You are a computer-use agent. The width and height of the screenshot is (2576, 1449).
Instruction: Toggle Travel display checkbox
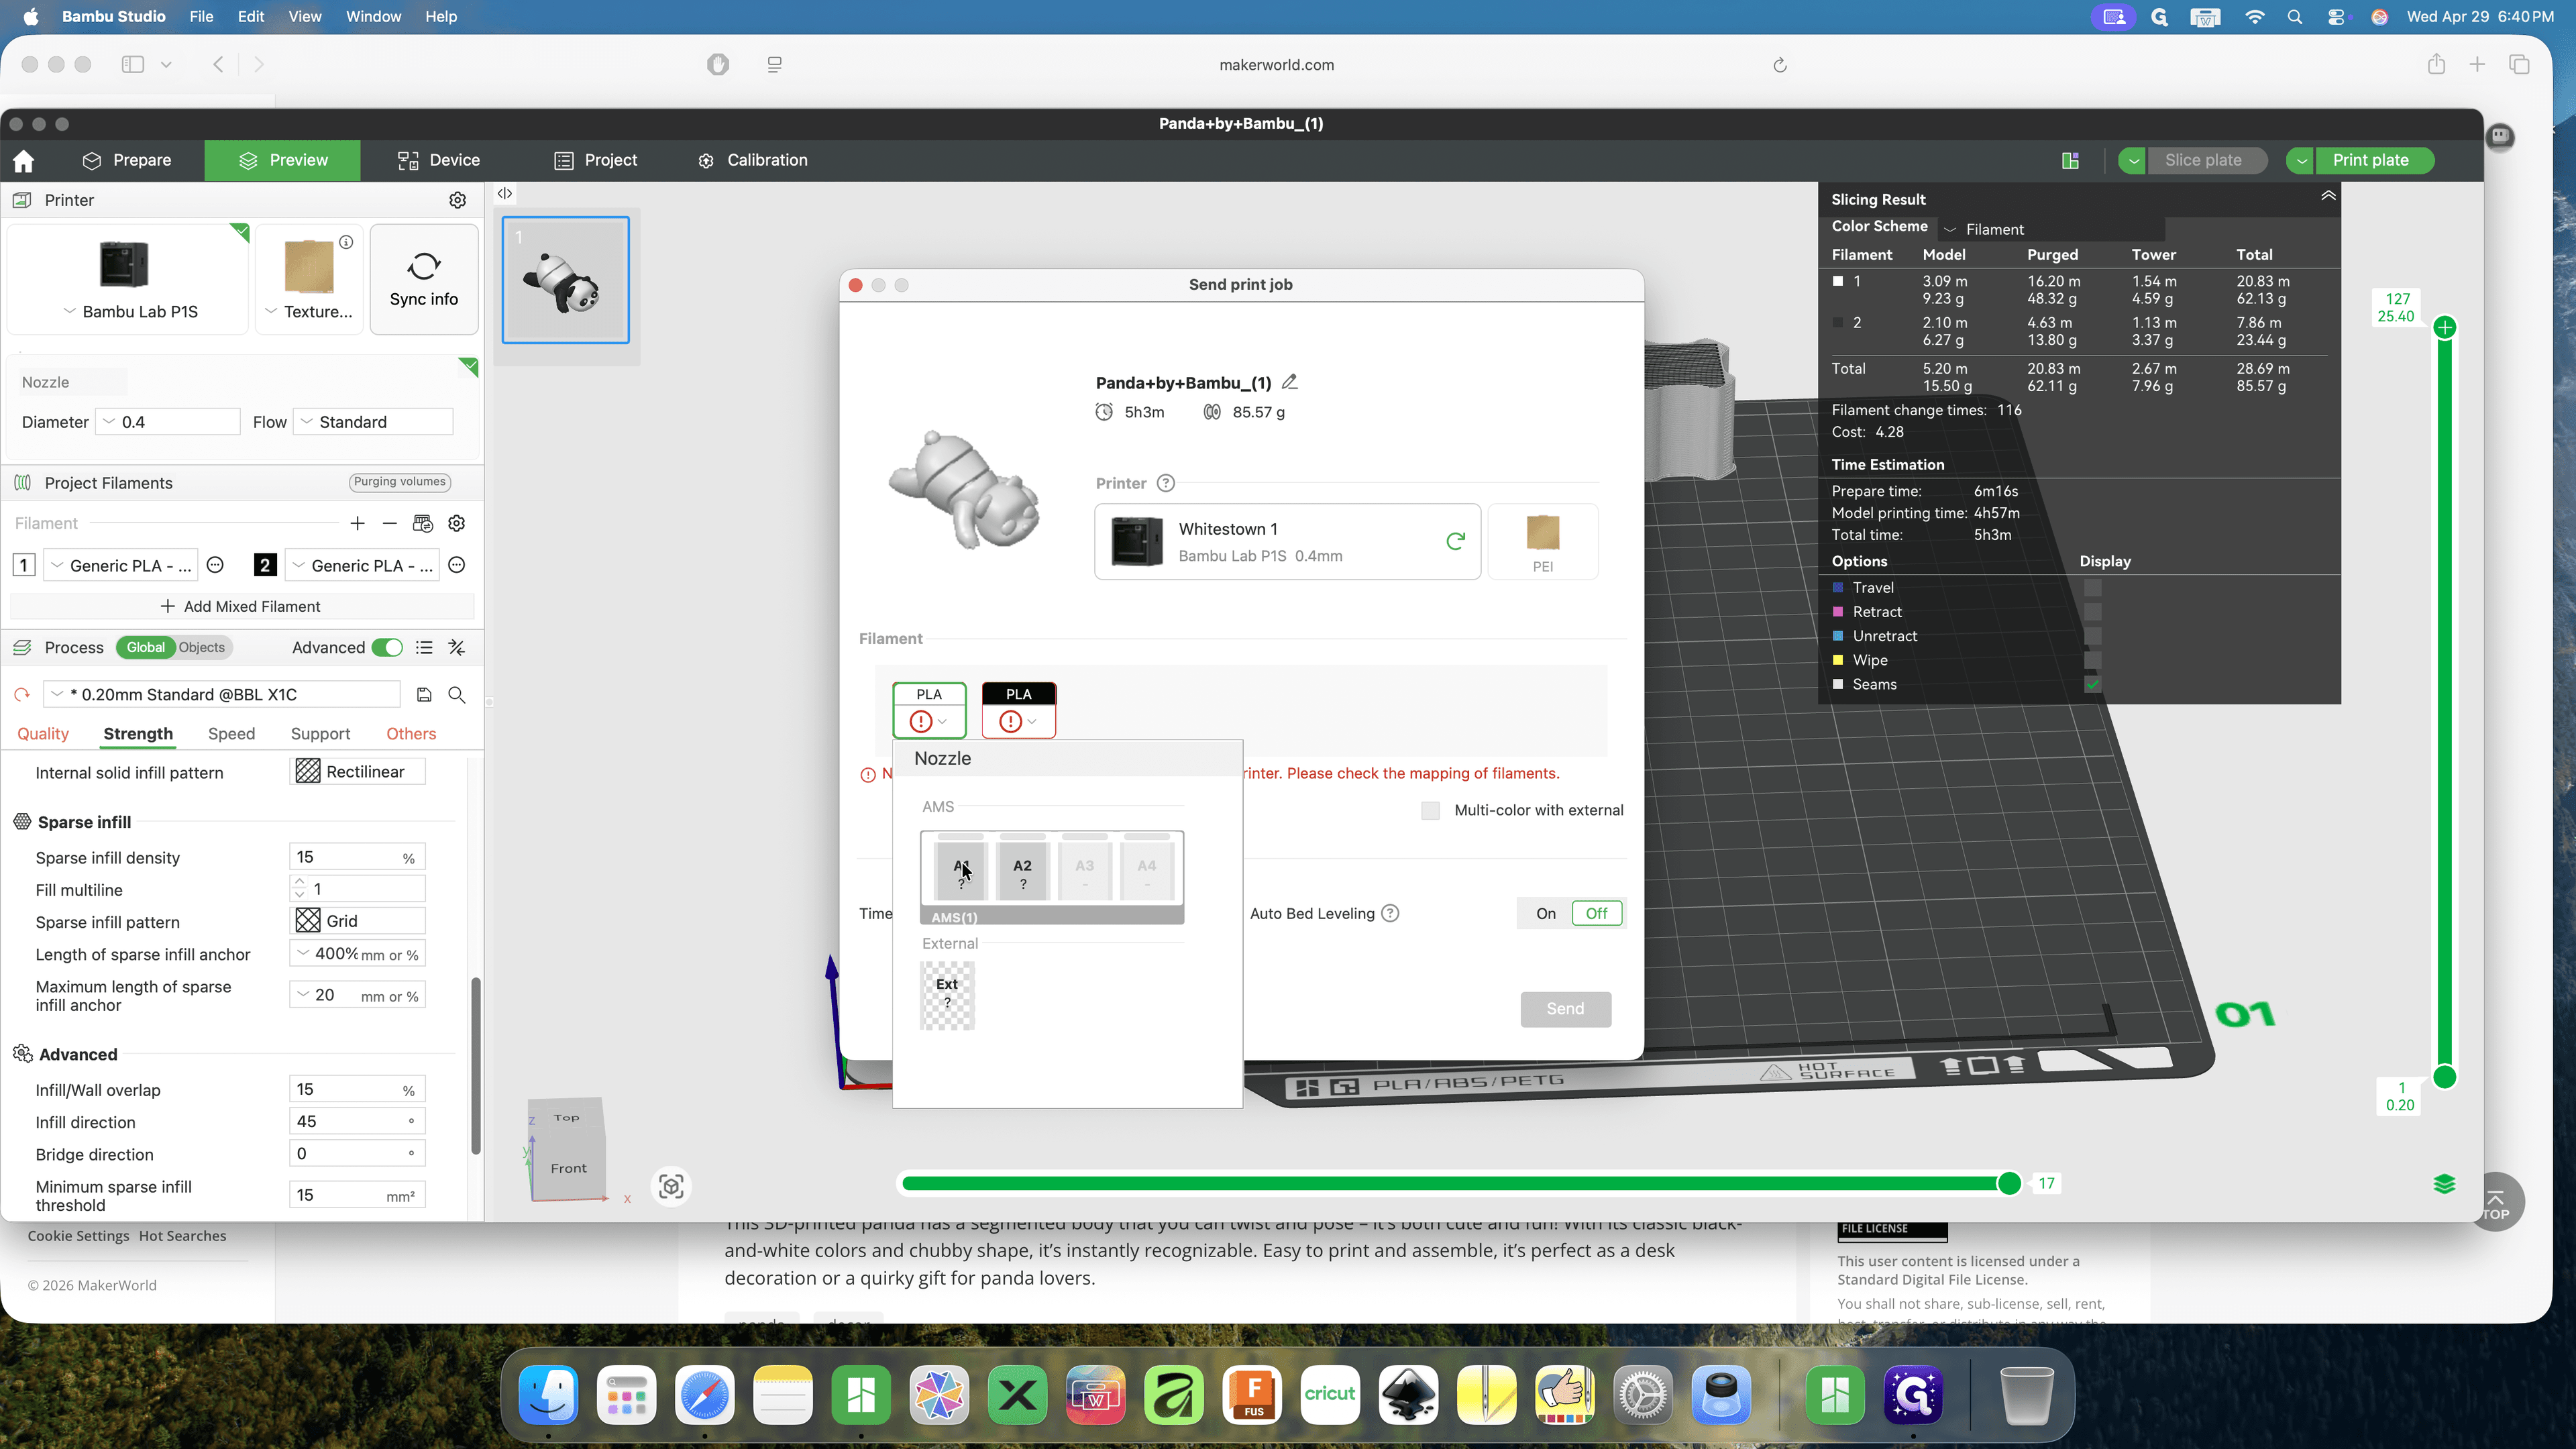click(x=2093, y=588)
